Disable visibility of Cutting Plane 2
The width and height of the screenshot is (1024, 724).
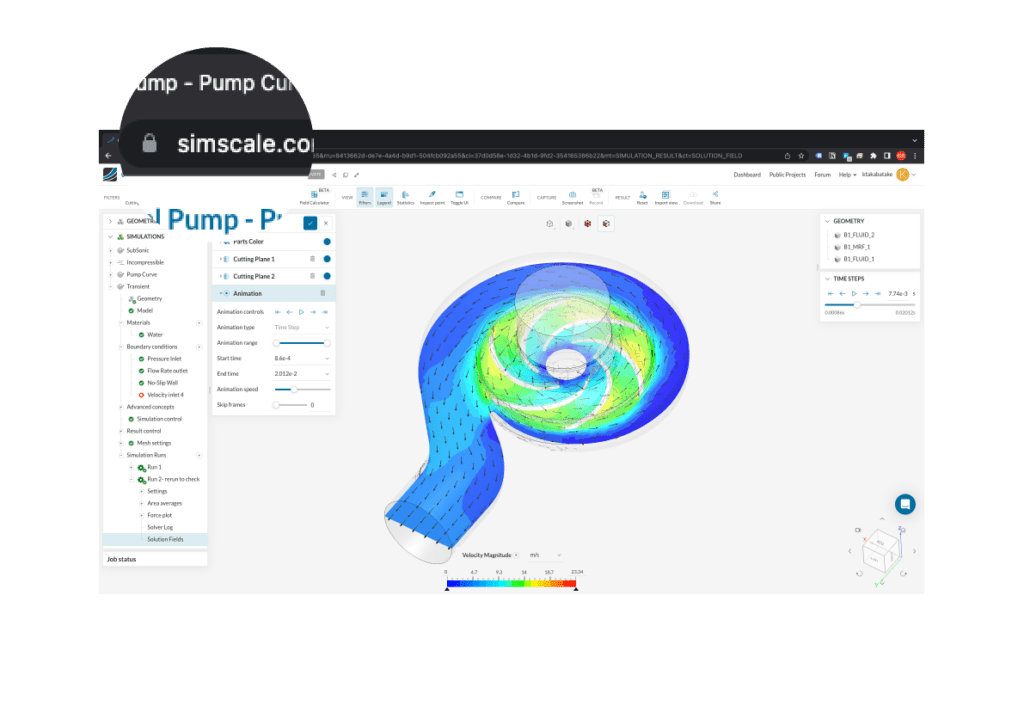[x=328, y=276]
